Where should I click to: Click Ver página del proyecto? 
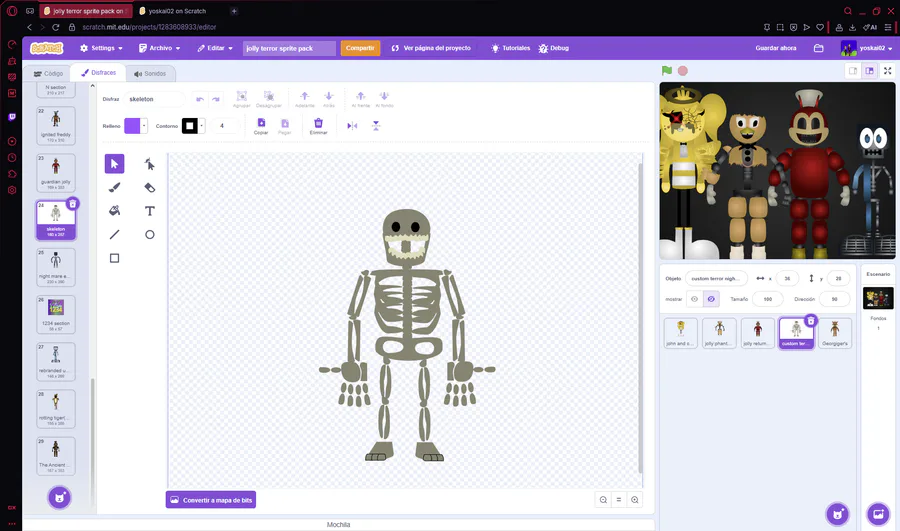tap(431, 48)
